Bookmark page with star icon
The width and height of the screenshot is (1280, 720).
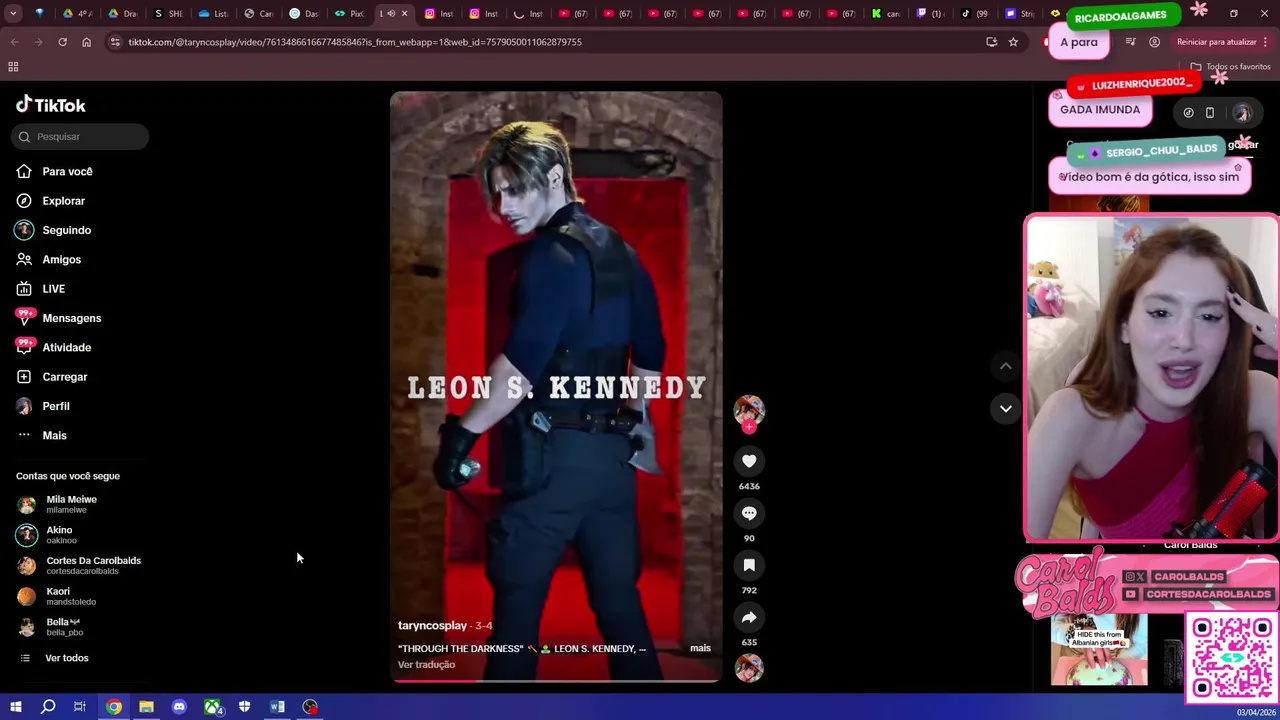pos(1013,42)
